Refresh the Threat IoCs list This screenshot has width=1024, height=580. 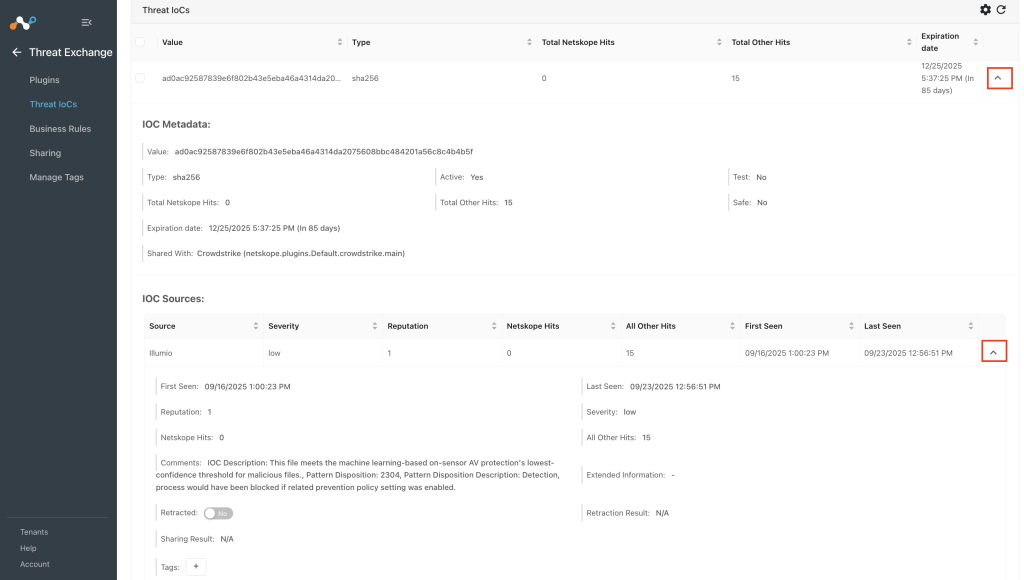(1000, 10)
